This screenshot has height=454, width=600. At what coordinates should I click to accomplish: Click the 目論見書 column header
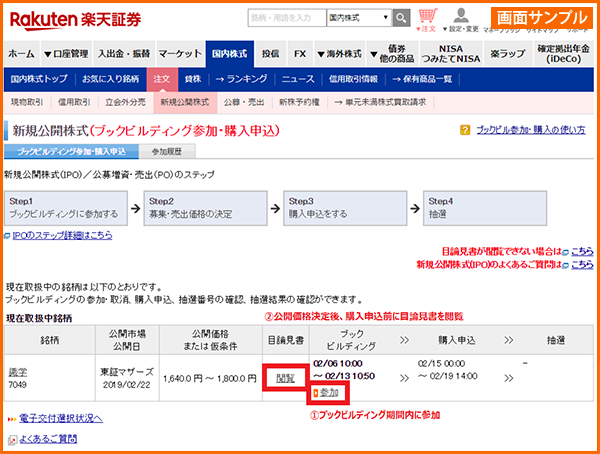pyautogui.click(x=286, y=340)
